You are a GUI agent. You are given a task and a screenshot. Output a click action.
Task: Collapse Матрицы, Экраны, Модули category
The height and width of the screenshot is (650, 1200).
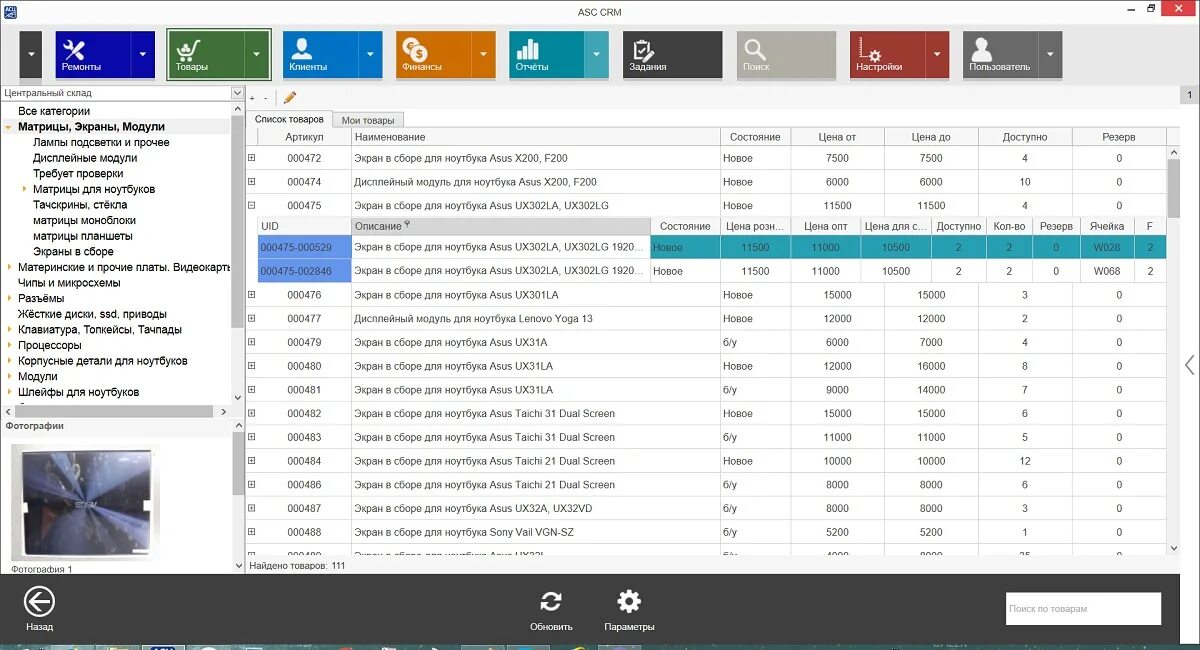pos(8,127)
